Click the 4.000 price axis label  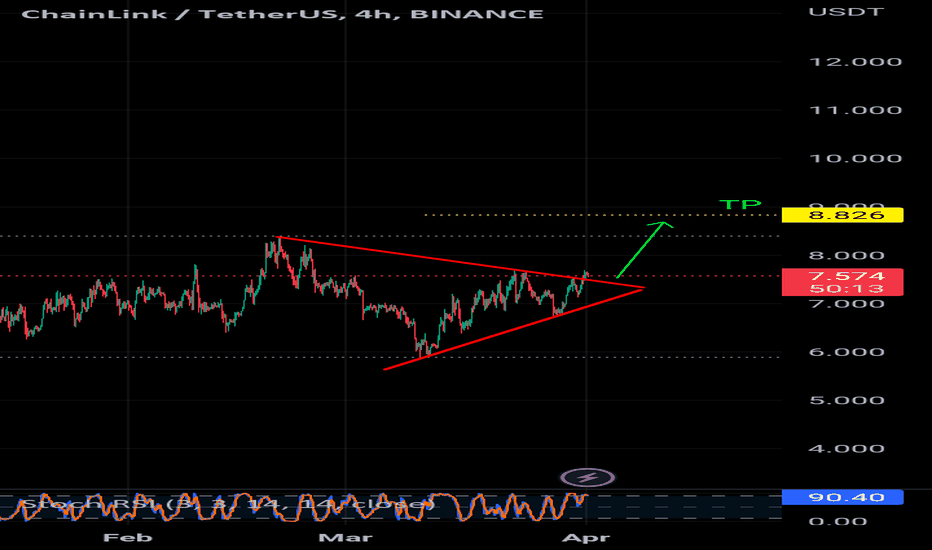tap(846, 449)
